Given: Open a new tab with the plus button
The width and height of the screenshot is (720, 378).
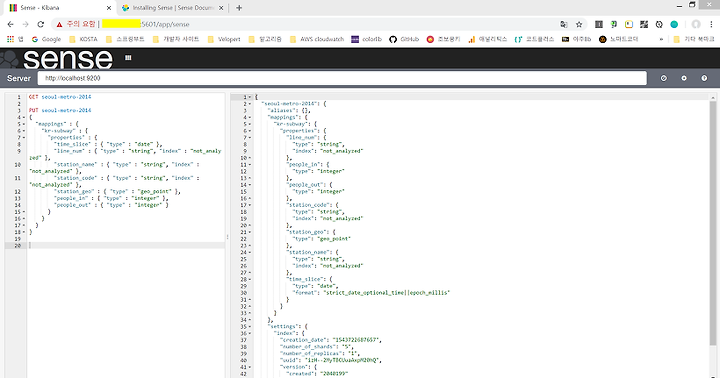Looking at the screenshot, I should [x=239, y=8].
